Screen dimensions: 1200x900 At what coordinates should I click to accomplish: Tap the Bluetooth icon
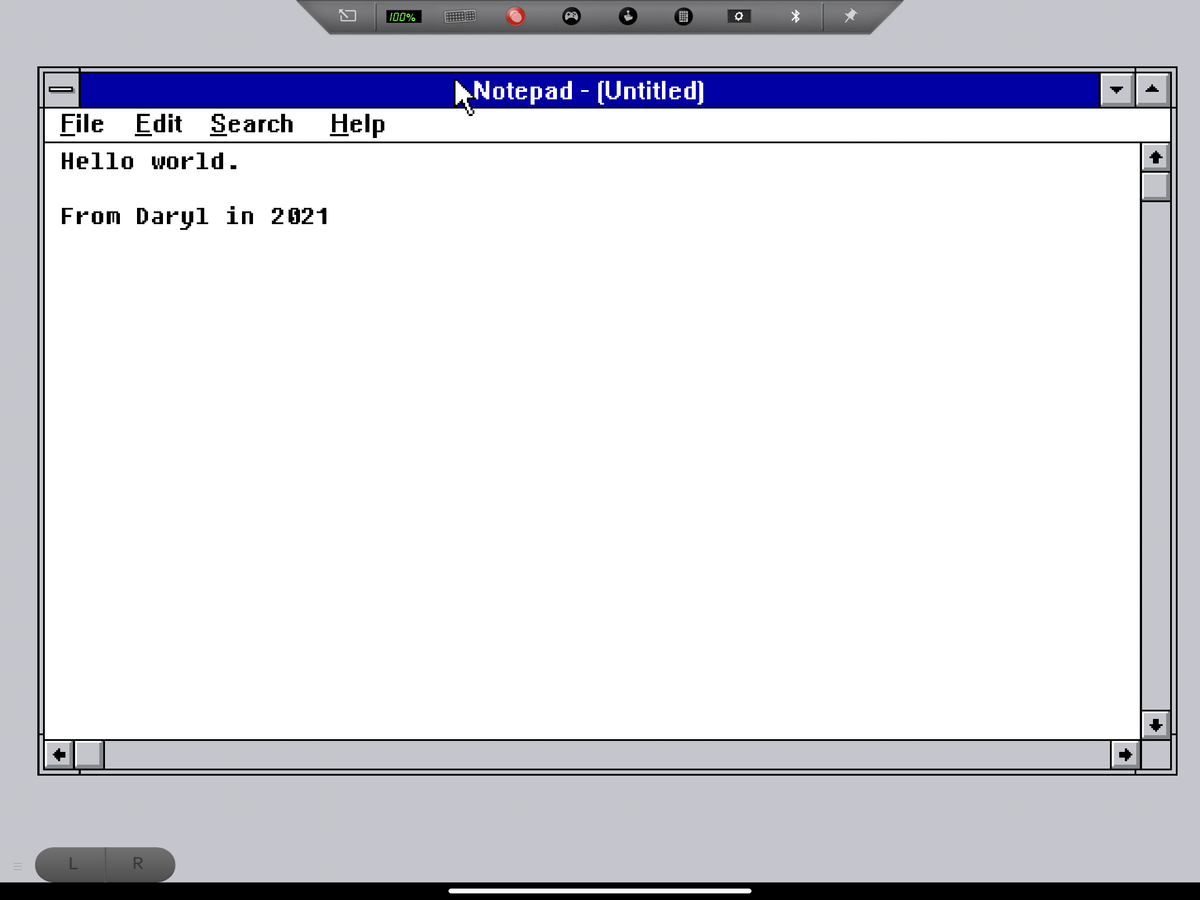795,16
